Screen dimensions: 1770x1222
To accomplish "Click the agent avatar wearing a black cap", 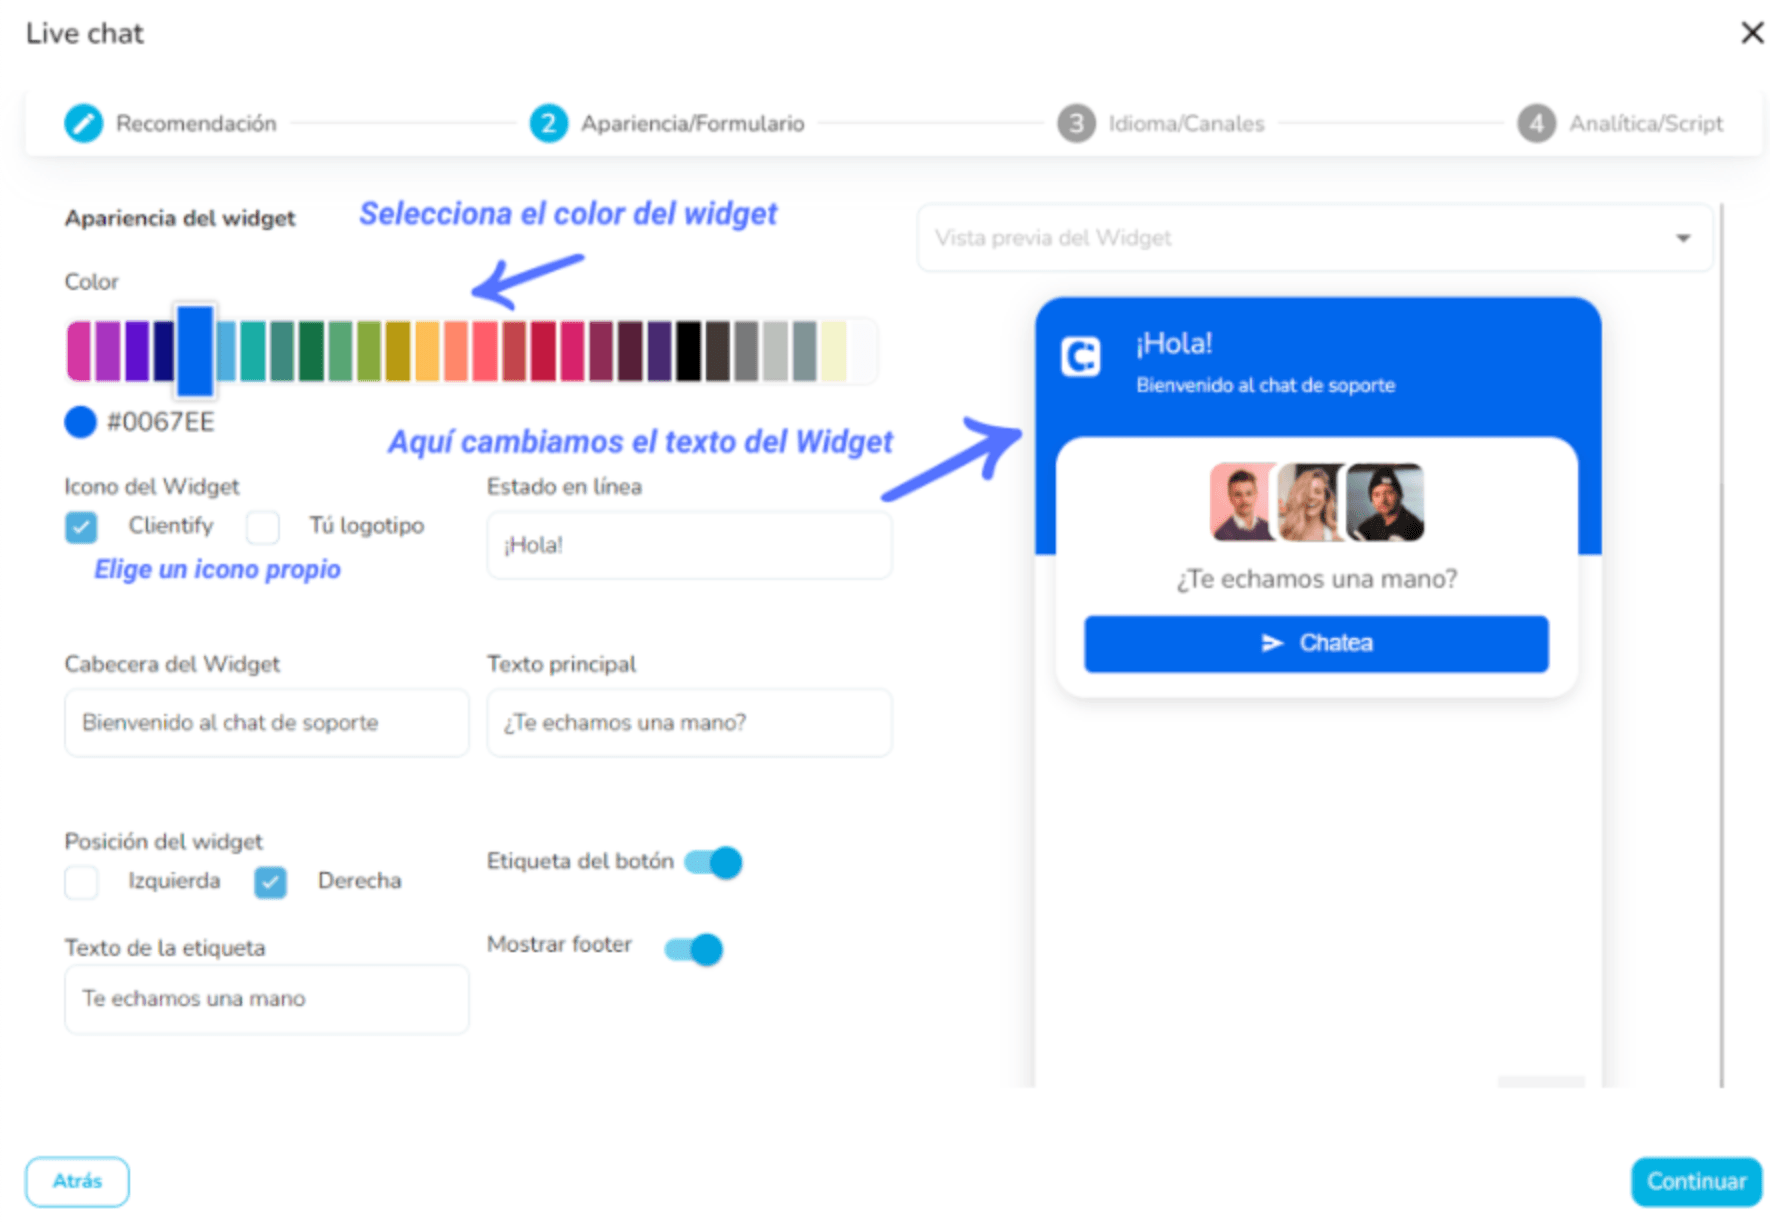I will click(x=1385, y=502).
